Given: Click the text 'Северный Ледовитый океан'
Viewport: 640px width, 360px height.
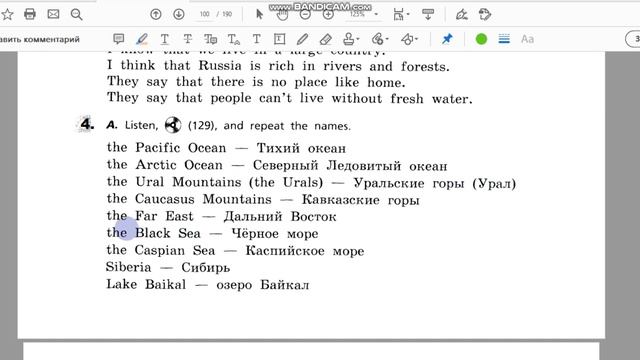Looking at the screenshot, I should [x=350, y=166].
